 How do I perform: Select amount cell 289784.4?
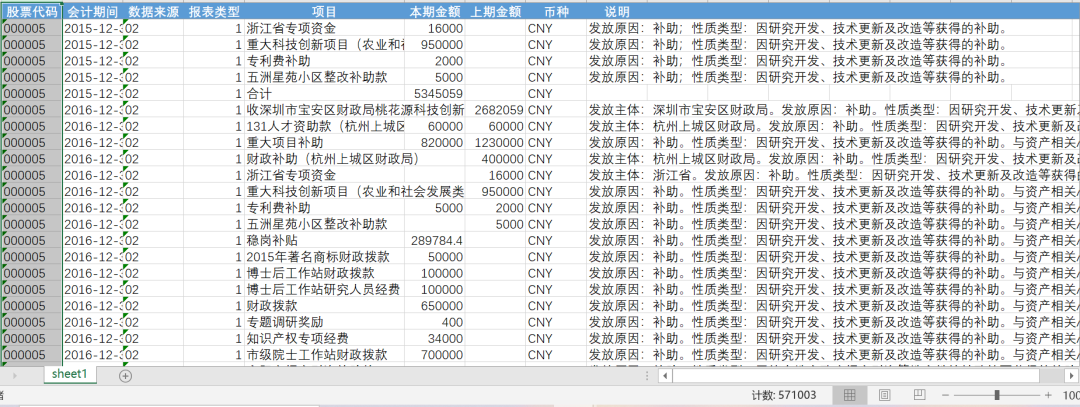click(435, 240)
